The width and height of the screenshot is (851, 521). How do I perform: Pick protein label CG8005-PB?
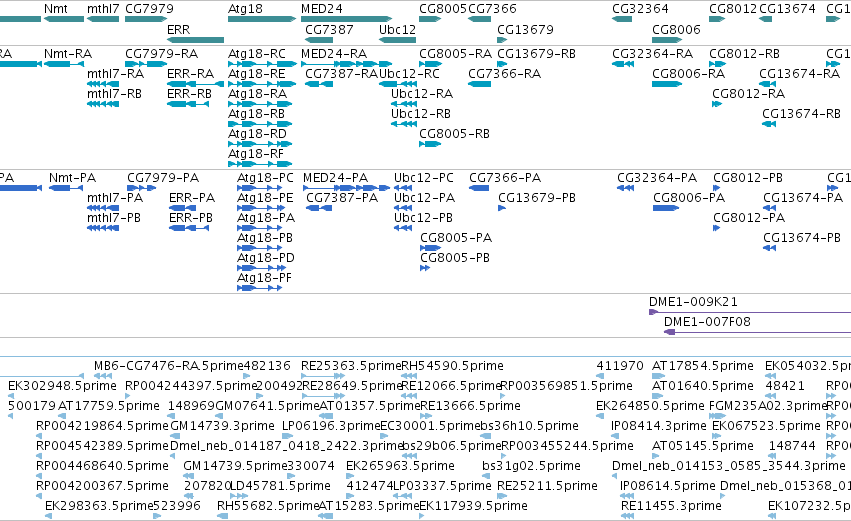(x=455, y=258)
